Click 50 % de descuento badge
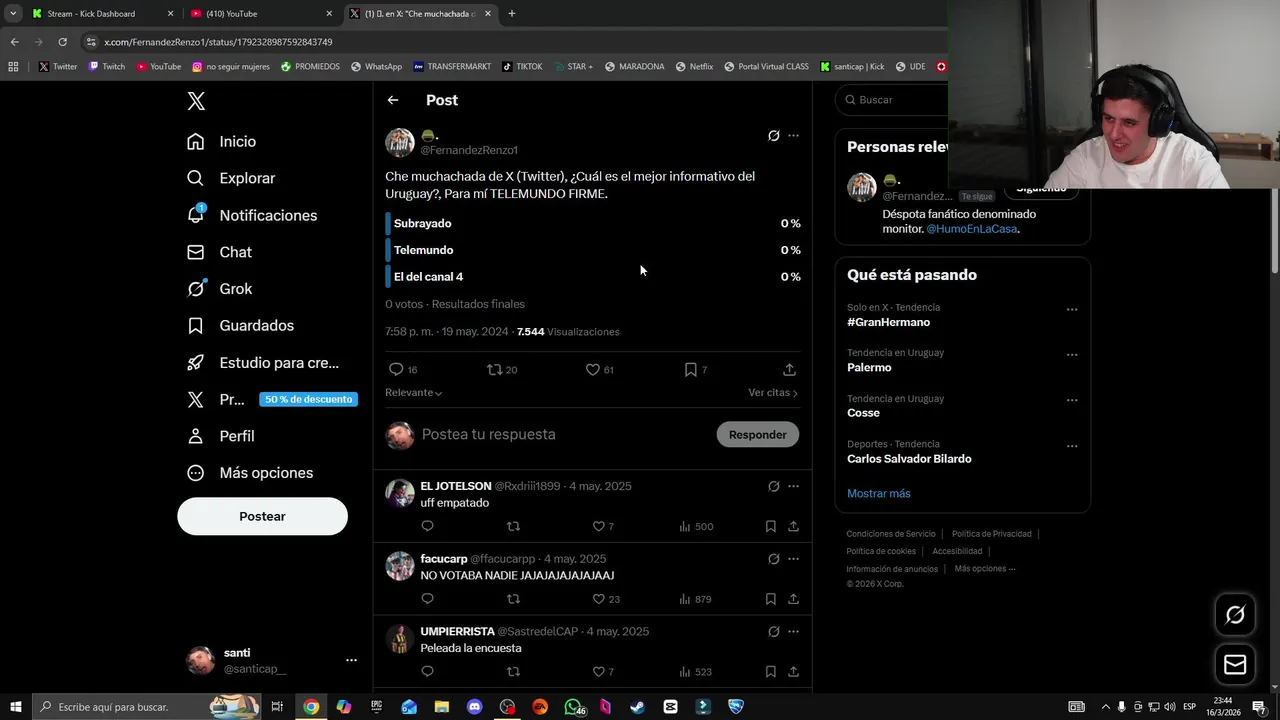 (308, 399)
